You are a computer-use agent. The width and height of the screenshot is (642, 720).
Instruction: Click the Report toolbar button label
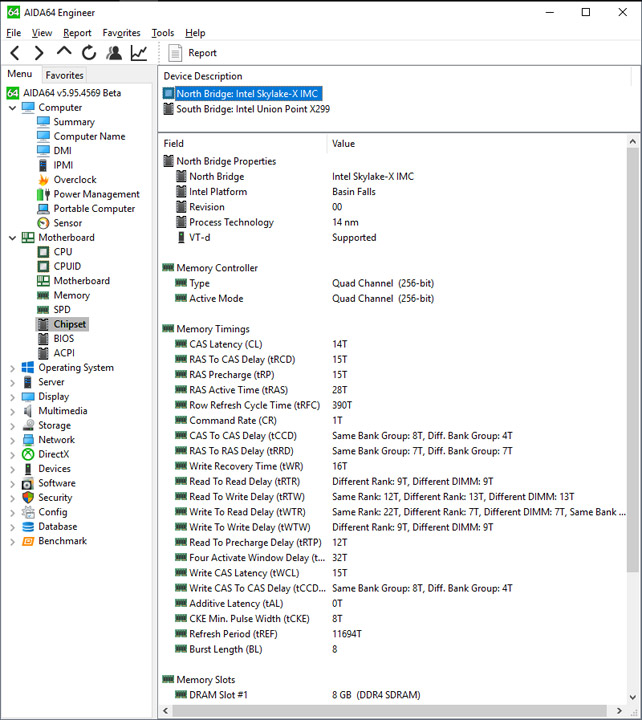202,53
